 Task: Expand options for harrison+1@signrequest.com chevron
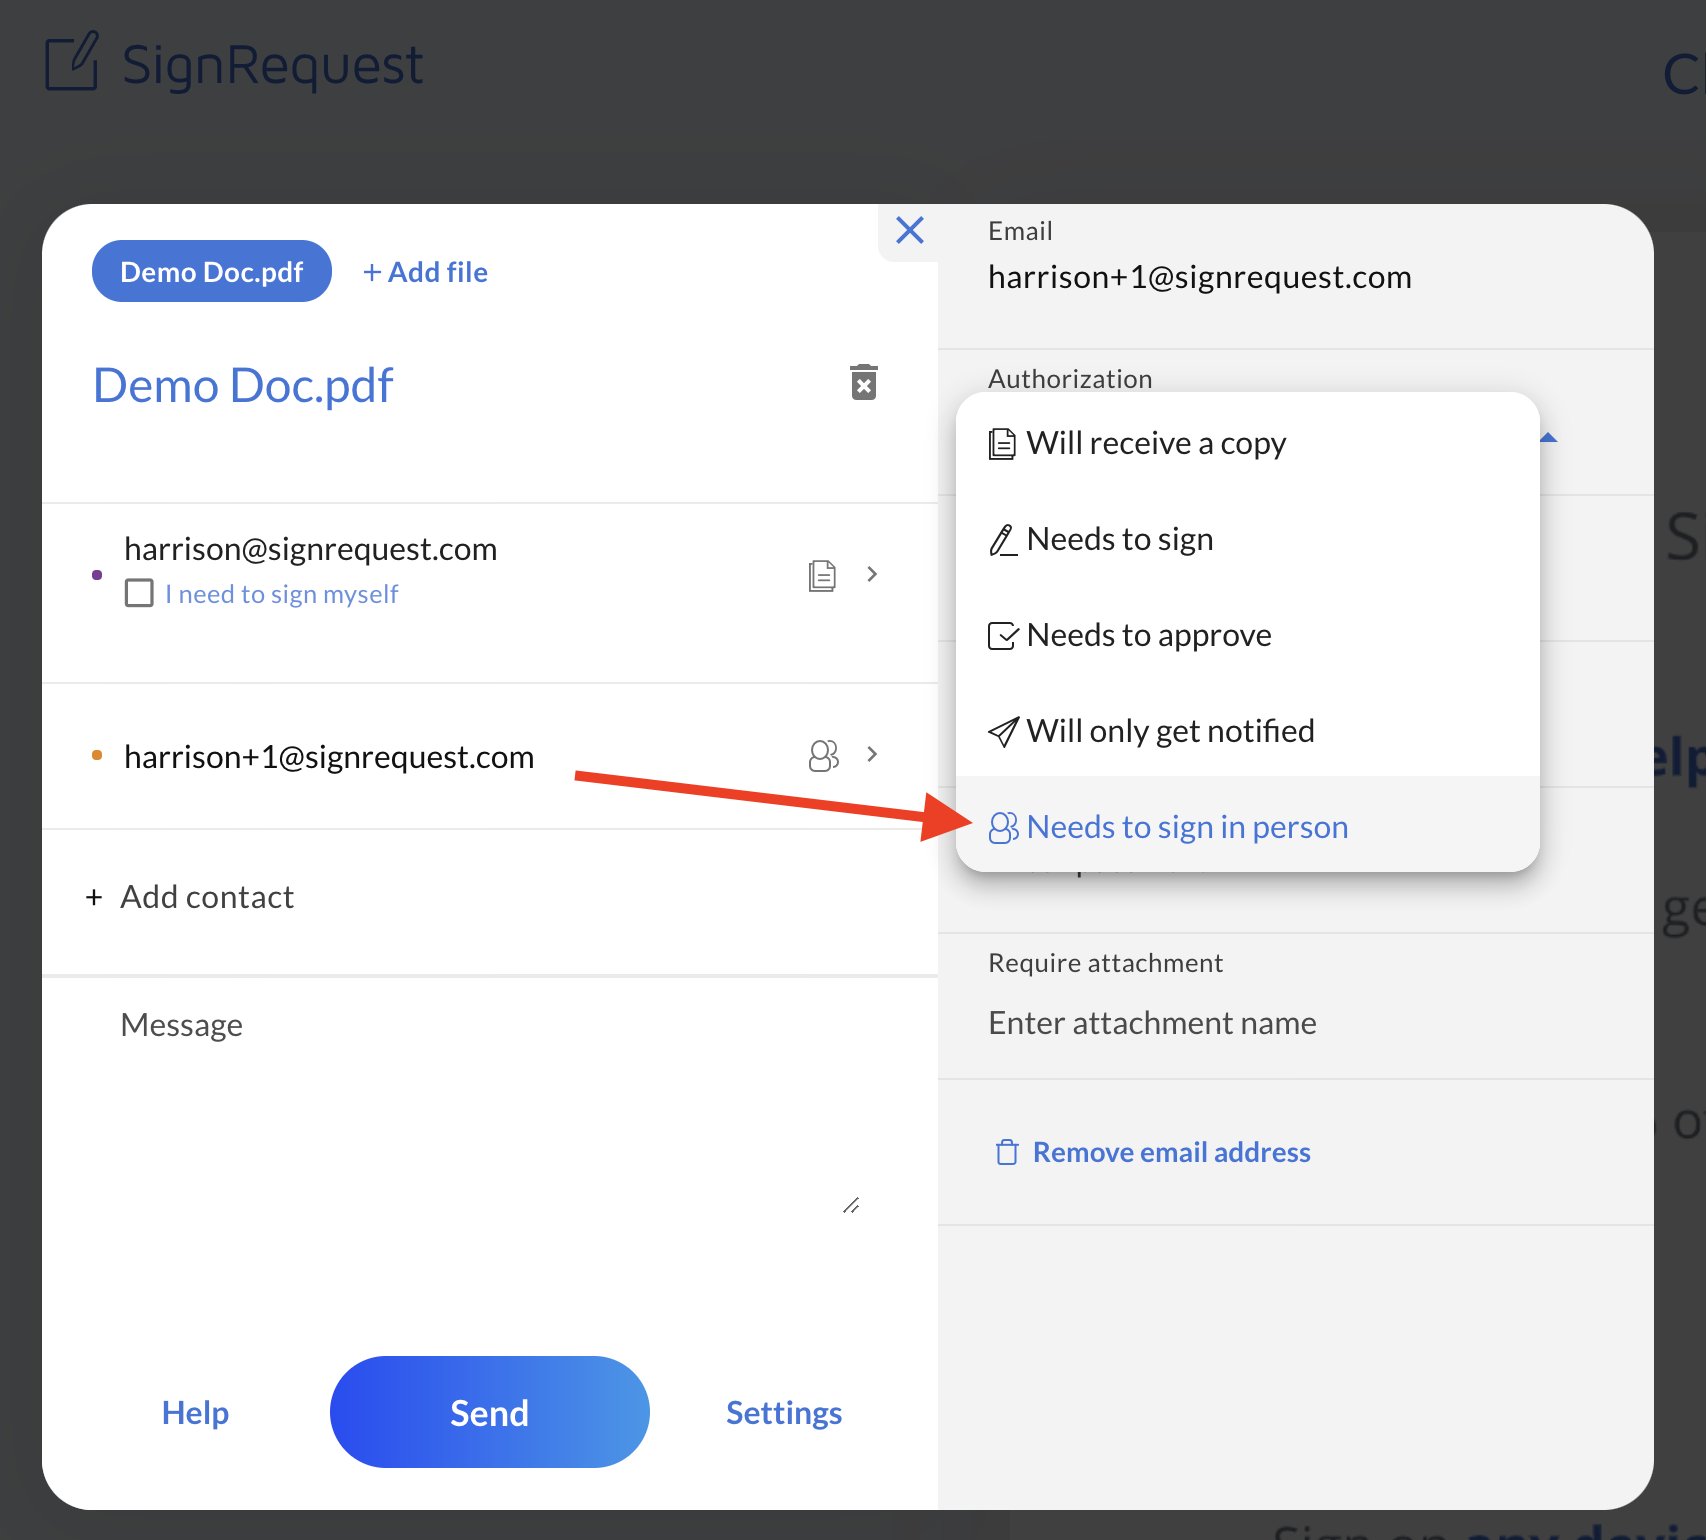click(872, 754)
